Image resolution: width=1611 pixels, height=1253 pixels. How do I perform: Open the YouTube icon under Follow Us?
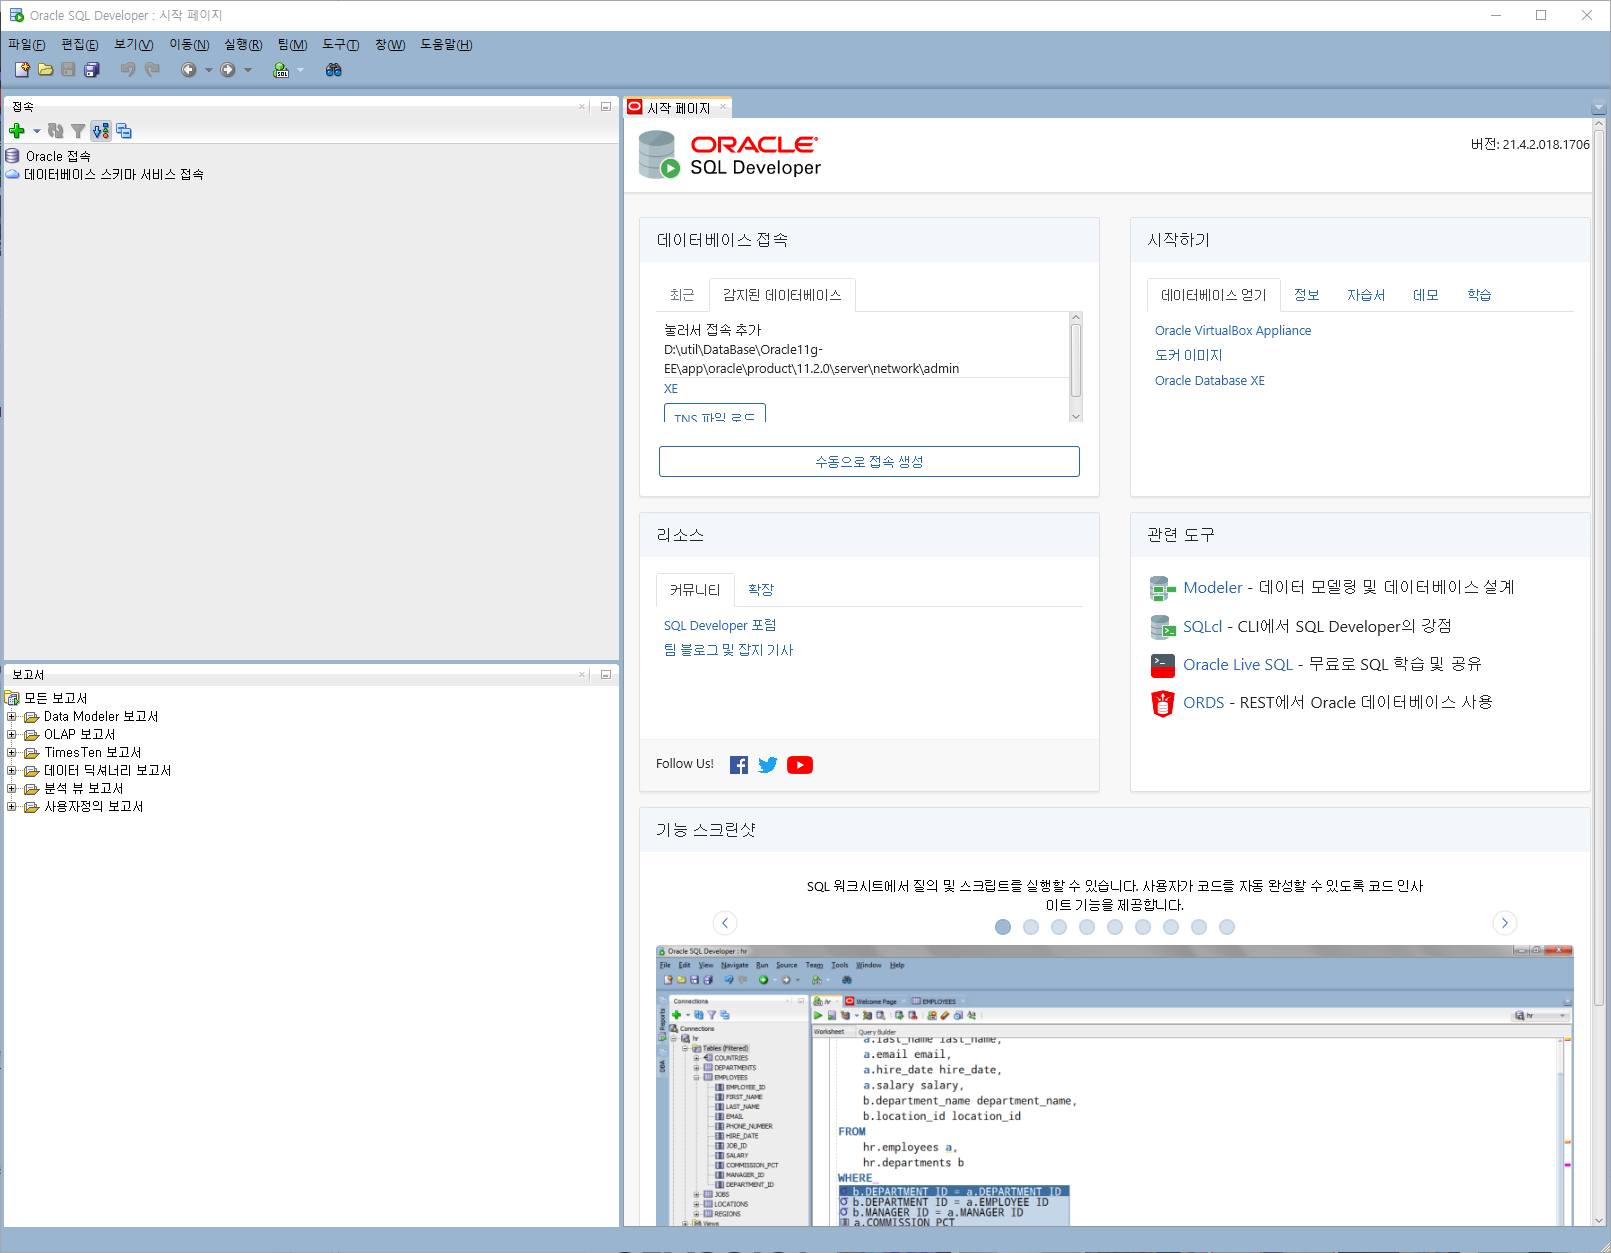click(800, 765)
